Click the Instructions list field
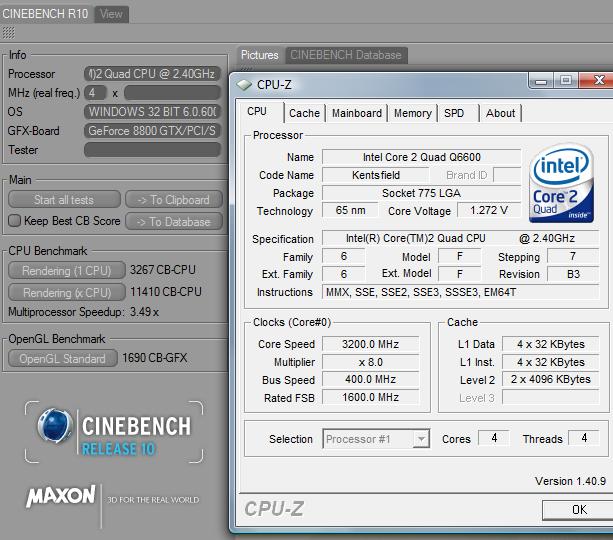The image size is (613, 540). 461,292
